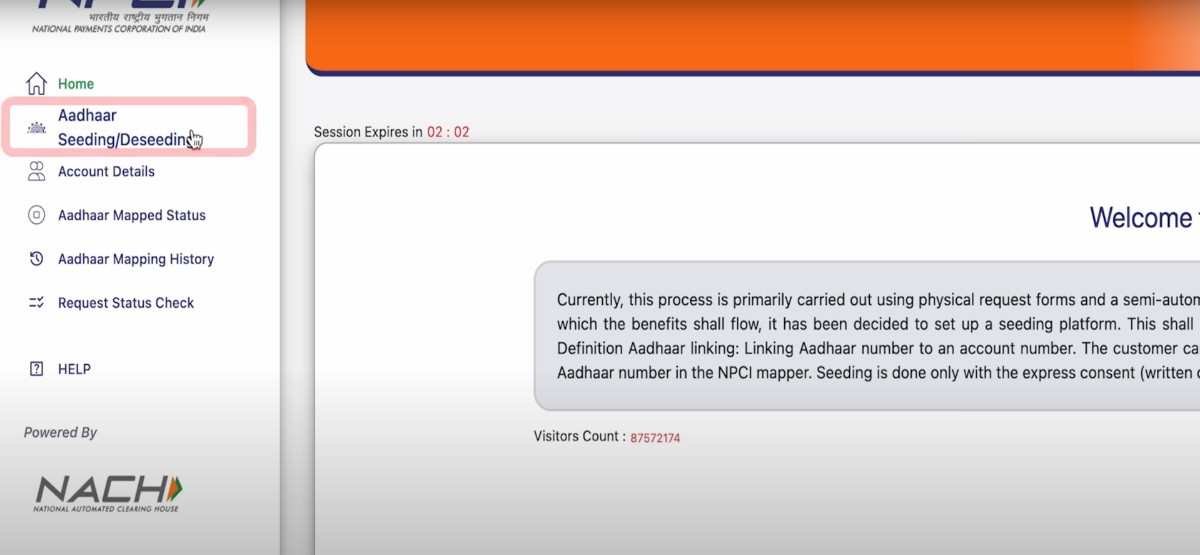The image size is (1200, 555).
Task: View Aadhaar Mapping History text entry
Action: [136, 259]
